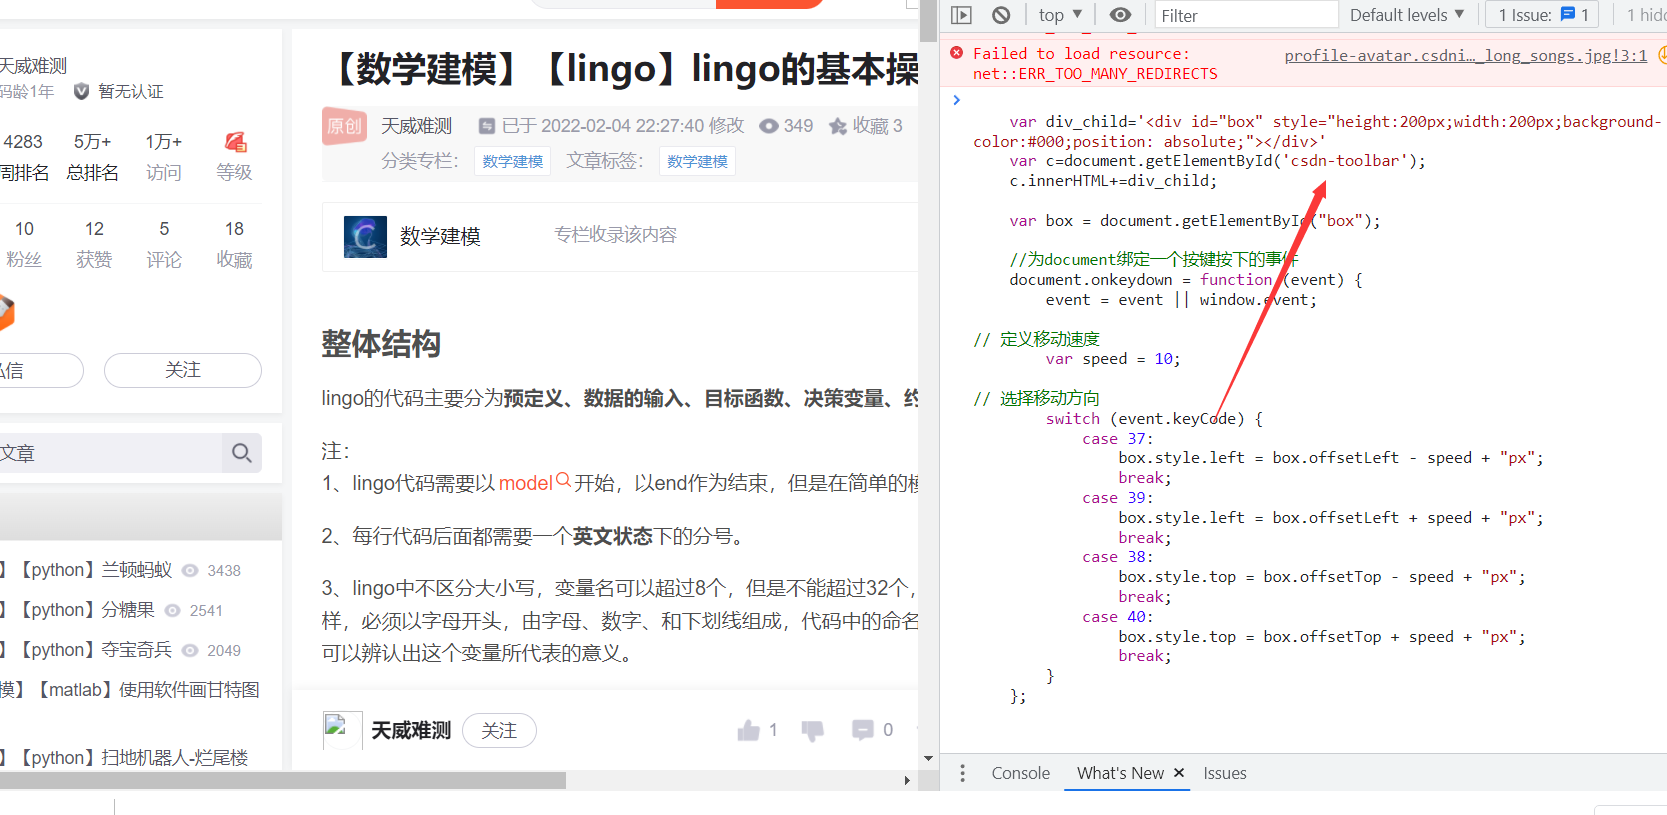Click the 获赞 likes count
This screenshot has width=1667, height=815.
(x=94, y=244)
